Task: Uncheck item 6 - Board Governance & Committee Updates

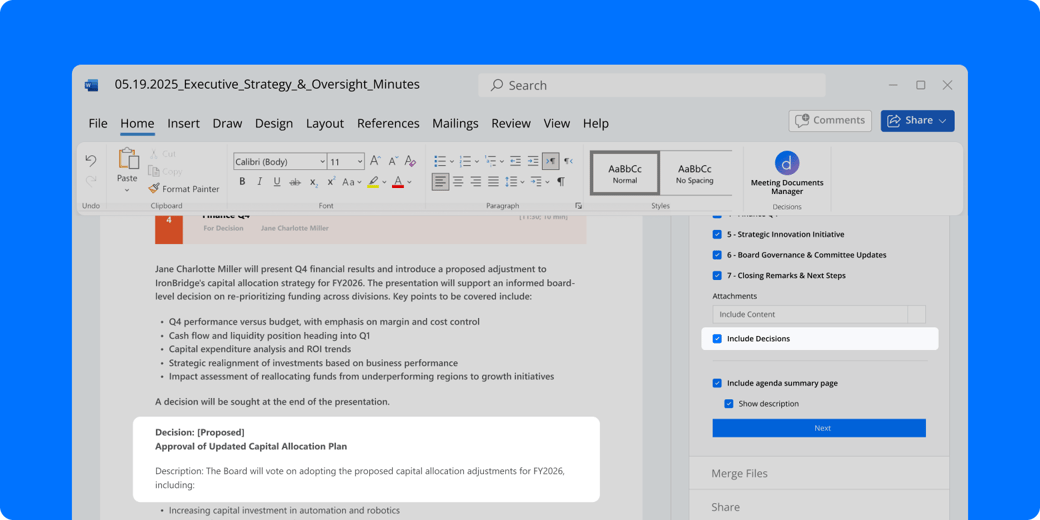Action: click(x=717, y=255)
